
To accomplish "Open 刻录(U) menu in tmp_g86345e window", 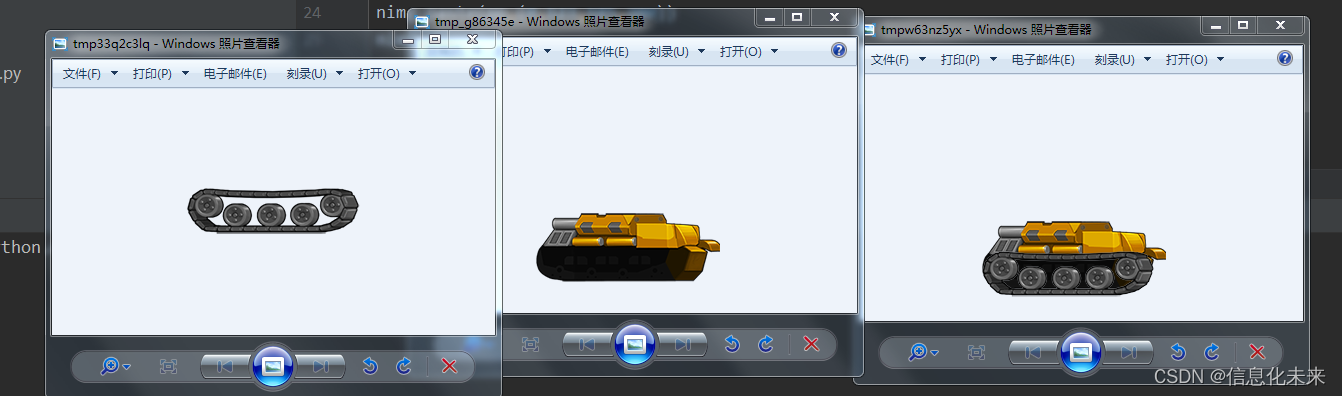I will point(676,52).
